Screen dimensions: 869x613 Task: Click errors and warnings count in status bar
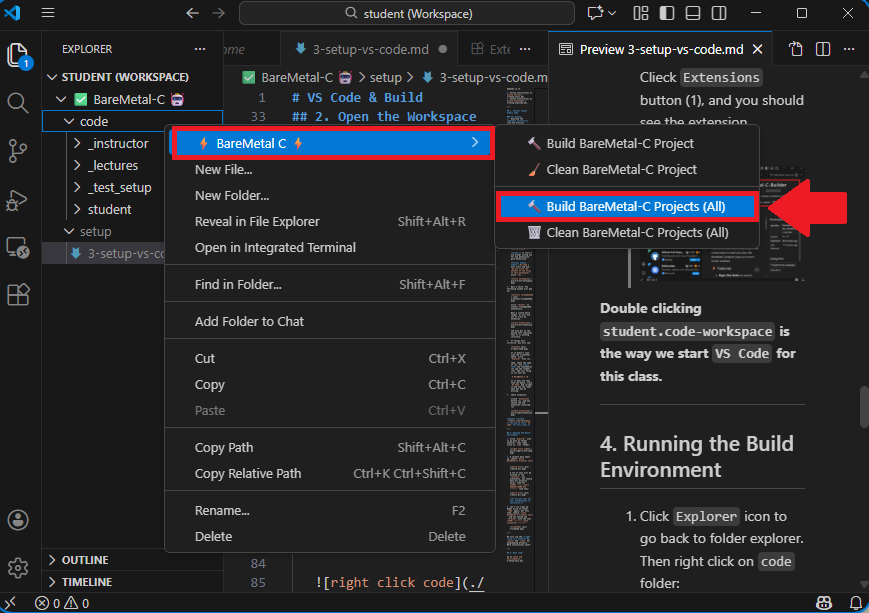(62, 603)
